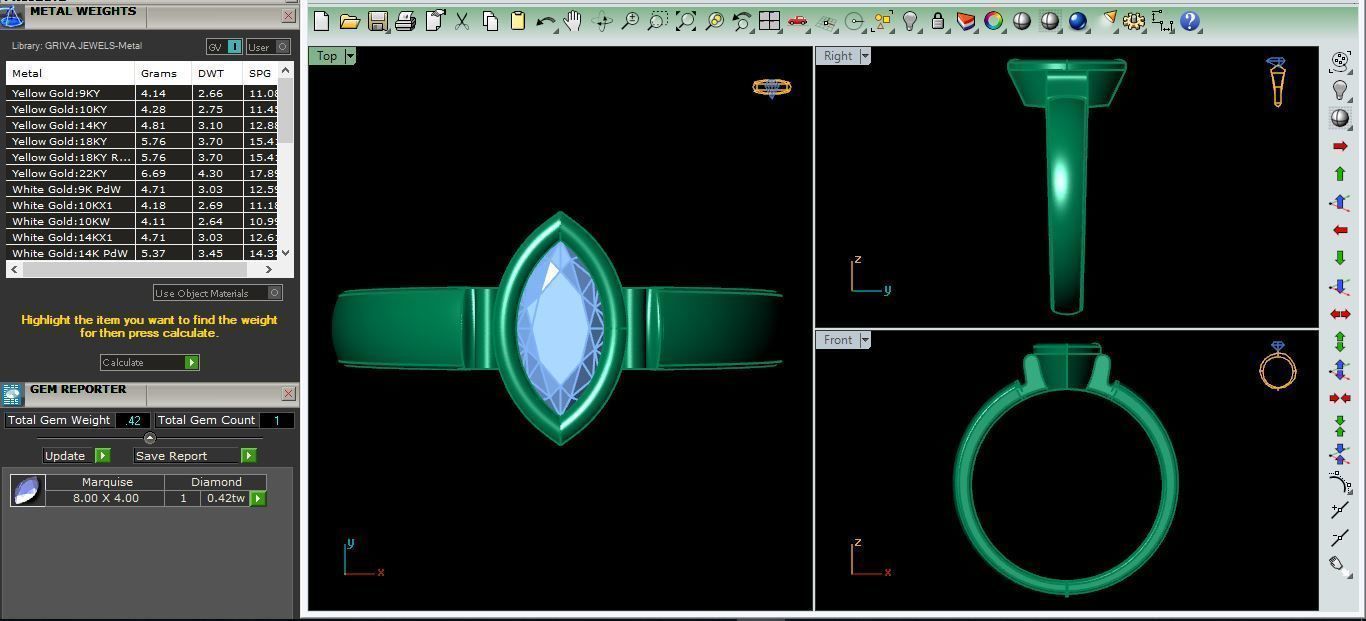The height and width of the screenshot is (621, 1366).
Task: Open the layers panel icon
Action: click(966, 21)
